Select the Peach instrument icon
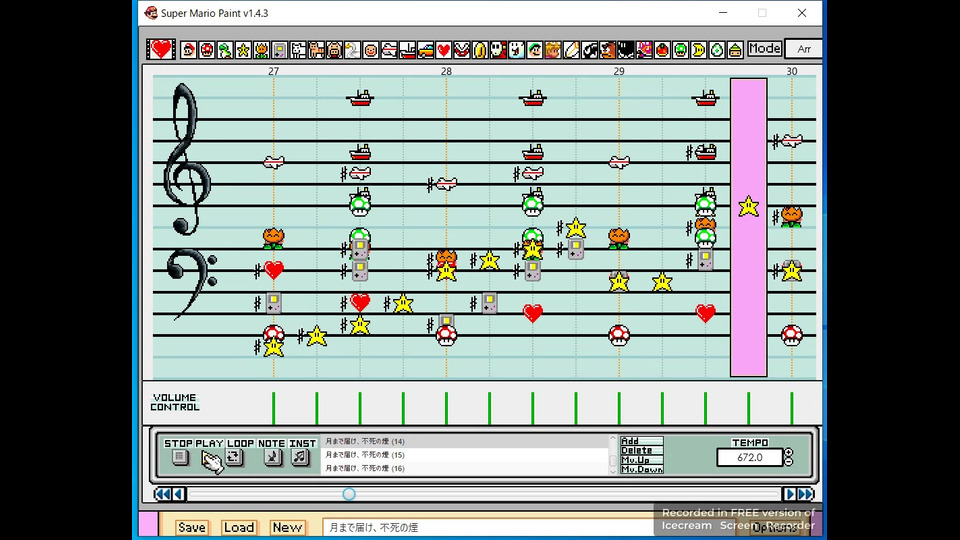This screenshot has width=960, height=540. point(553,50)
